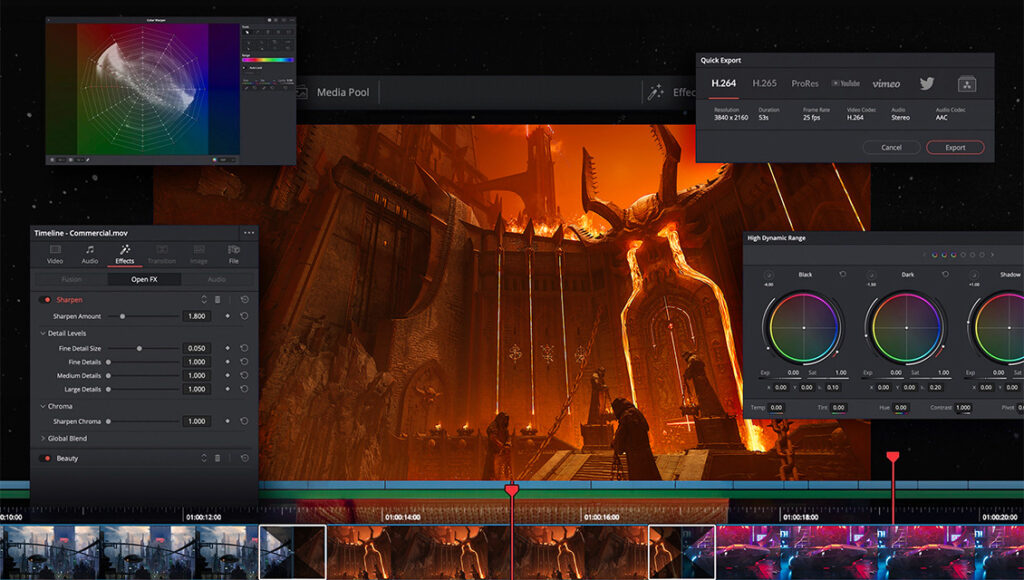Expand the Global Blend section
Viewport: 1024px width, 580px height.
(x=43, y=438)
